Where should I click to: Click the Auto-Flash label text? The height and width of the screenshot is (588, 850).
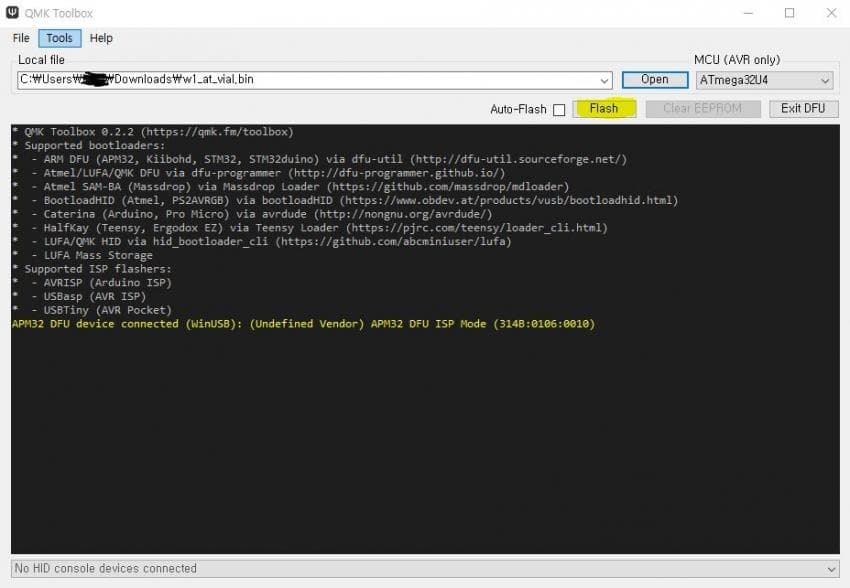point(518,109)
